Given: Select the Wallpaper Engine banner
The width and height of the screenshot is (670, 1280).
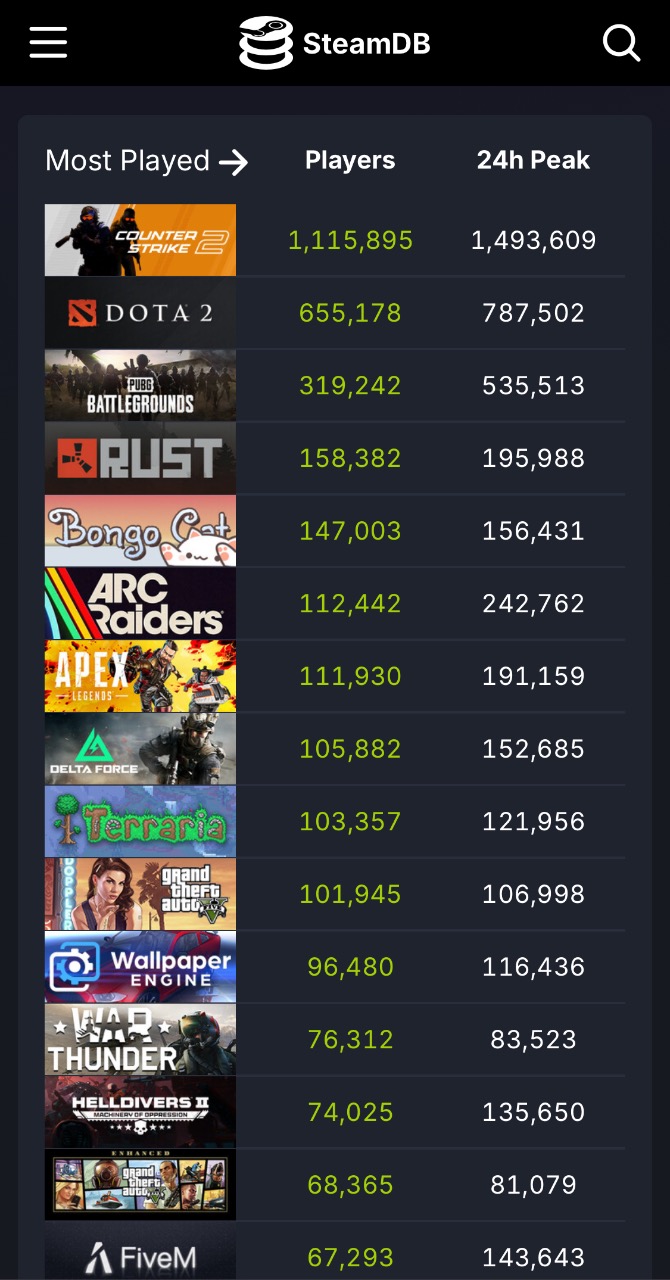Looking at the screenshot, I should click(140, 967).
